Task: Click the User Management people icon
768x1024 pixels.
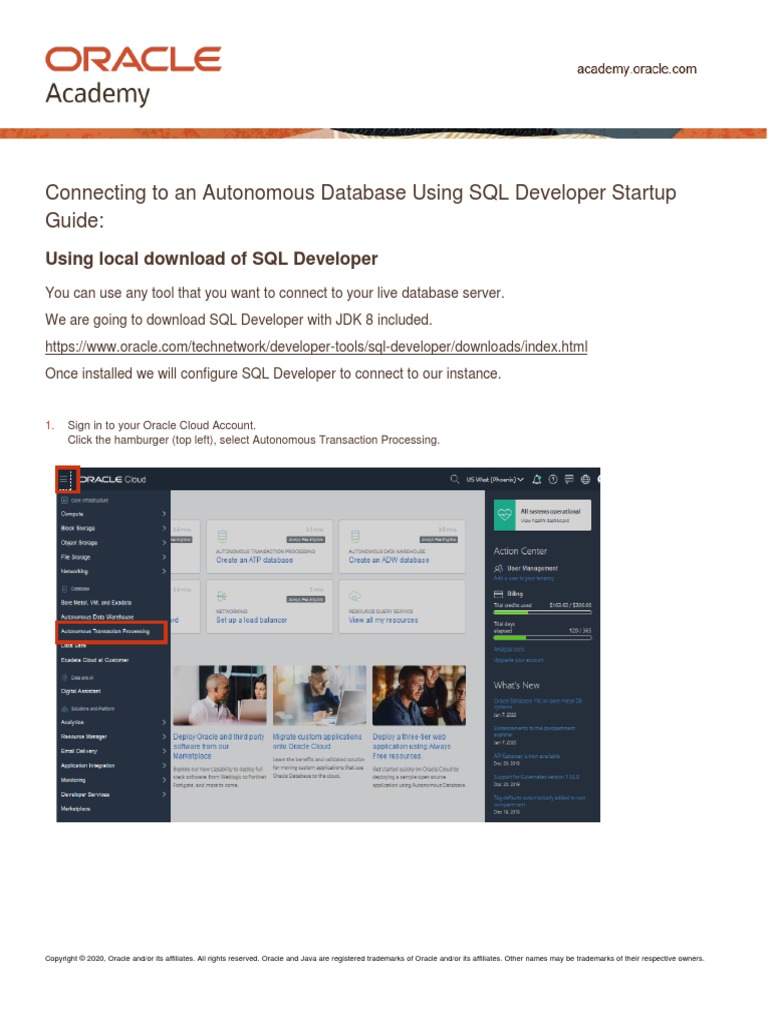Action: [498, 568]
